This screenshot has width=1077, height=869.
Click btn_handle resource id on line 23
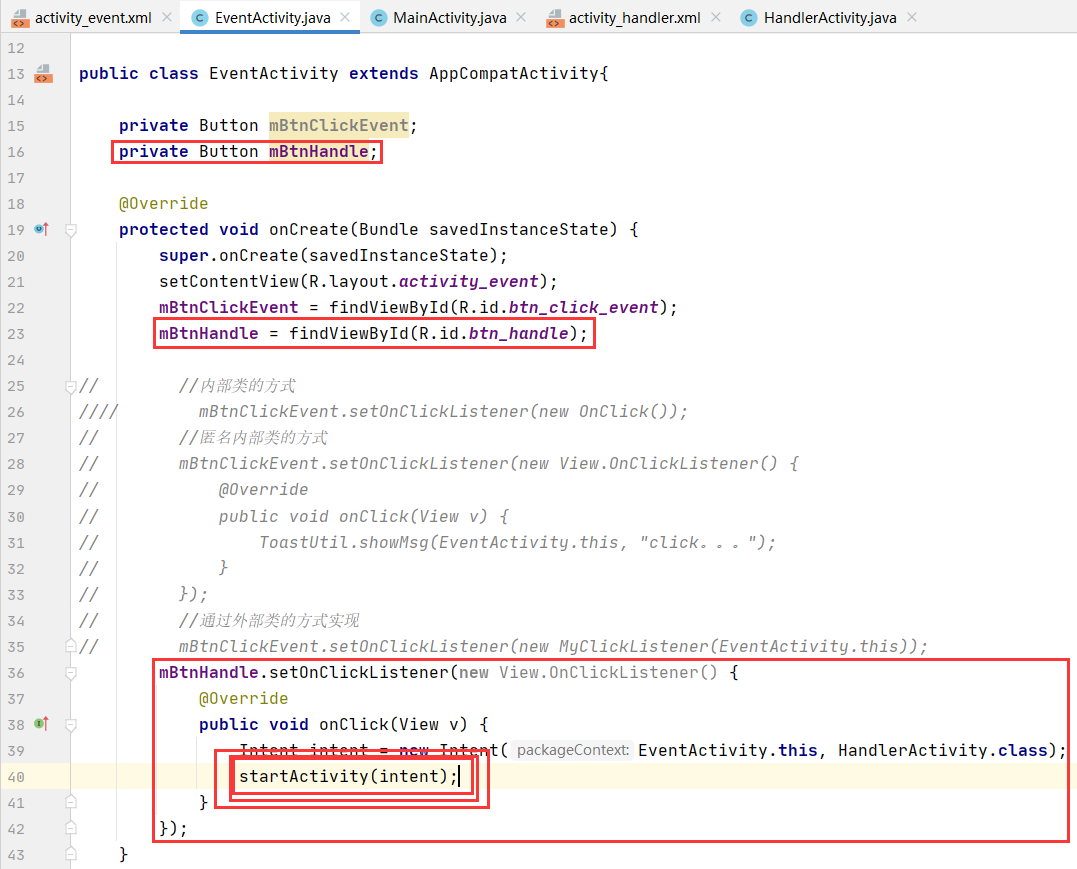519,333
